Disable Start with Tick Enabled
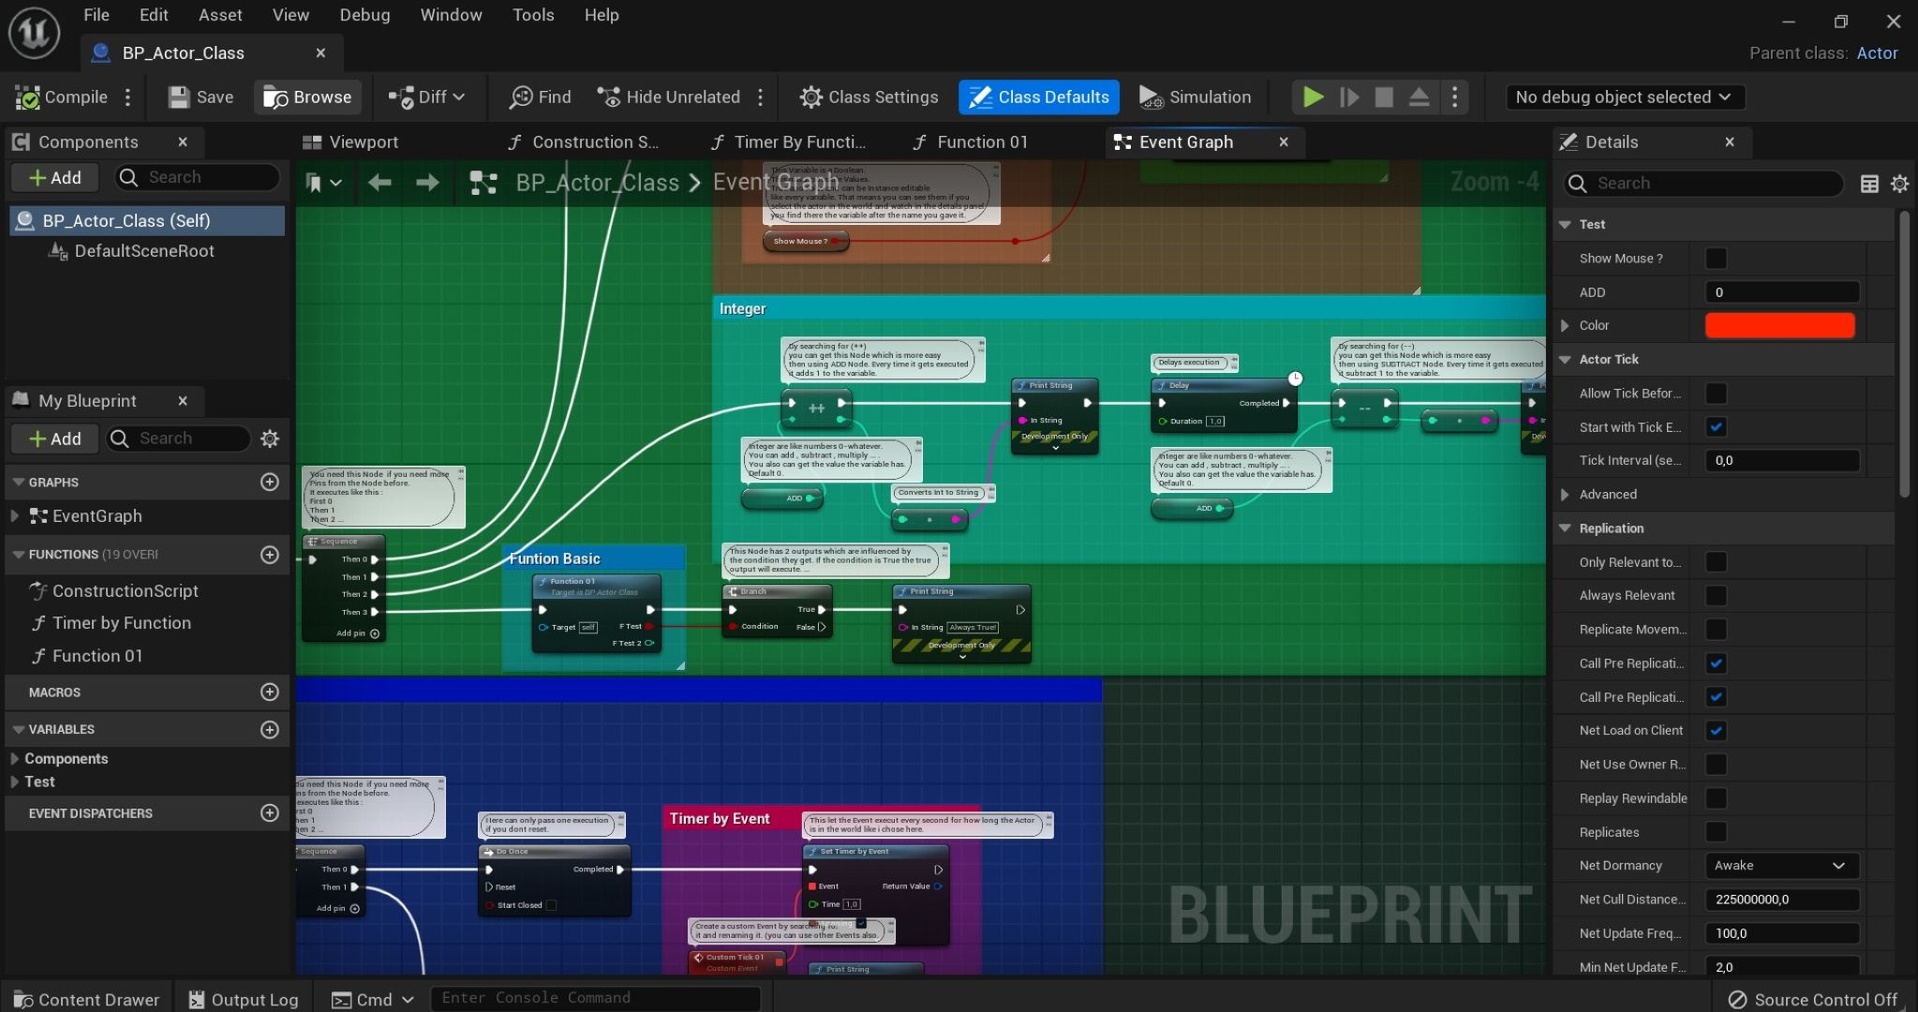Image resolution: width=1918 pixels, height=1012 pixels. click(1716, 427)
